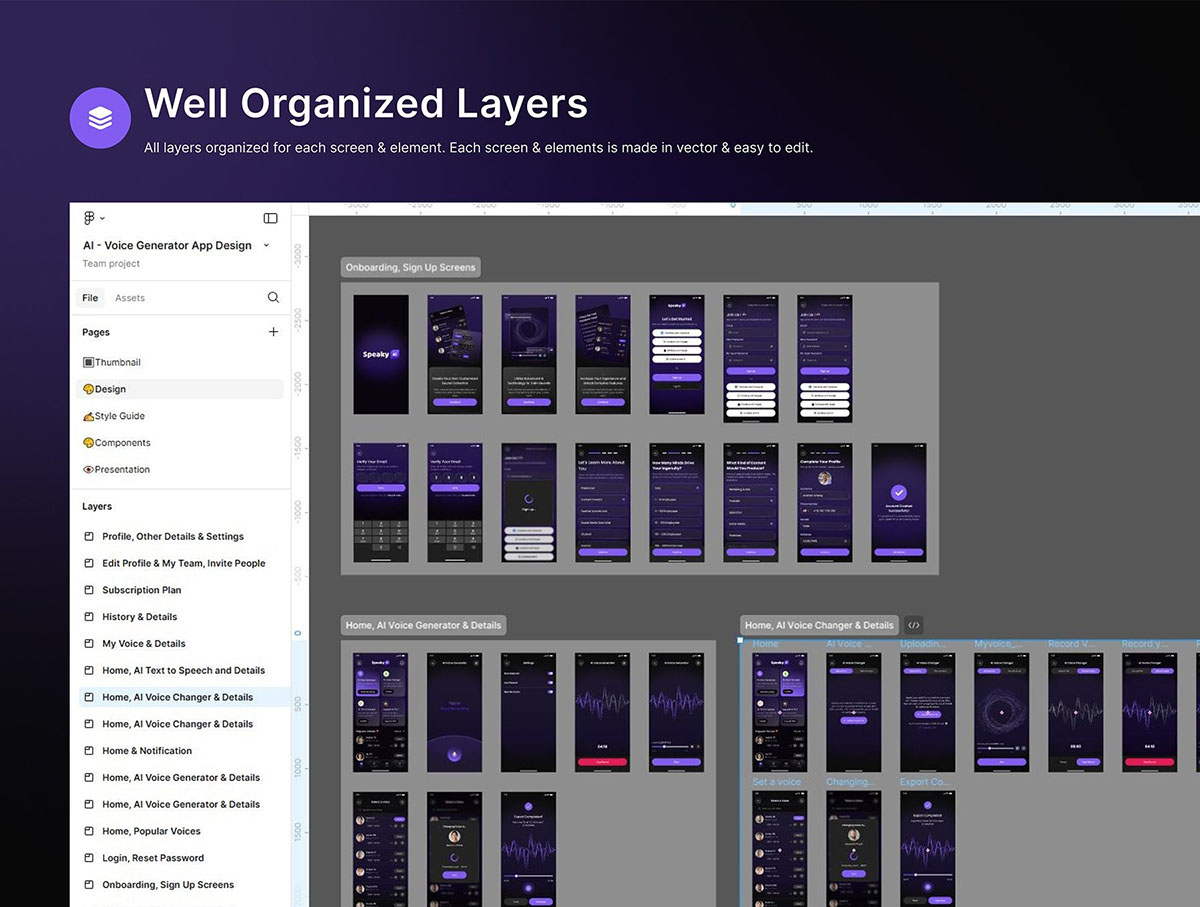
Task: Open the Figma main menu logo
Action: coord(89,218)
